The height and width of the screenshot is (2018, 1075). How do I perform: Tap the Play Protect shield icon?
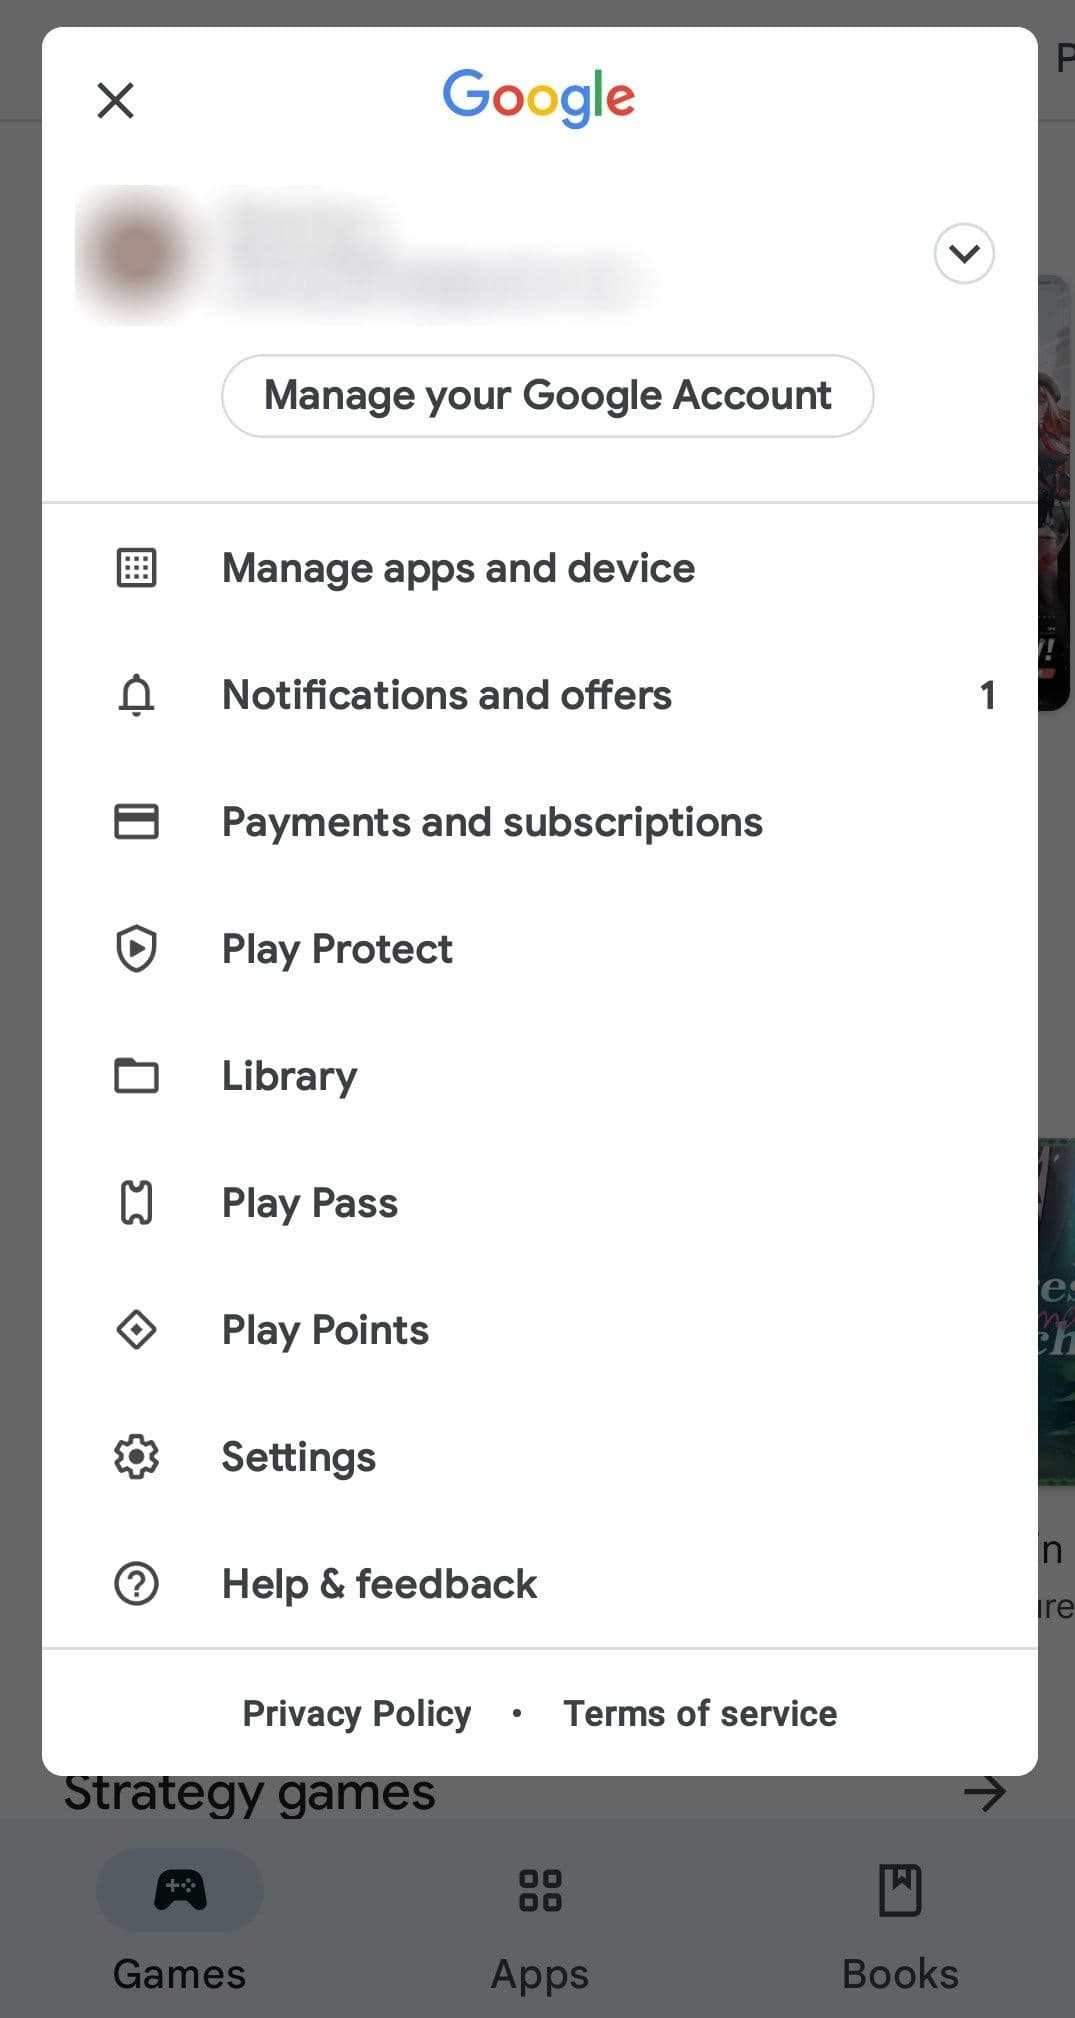point(136,949)
